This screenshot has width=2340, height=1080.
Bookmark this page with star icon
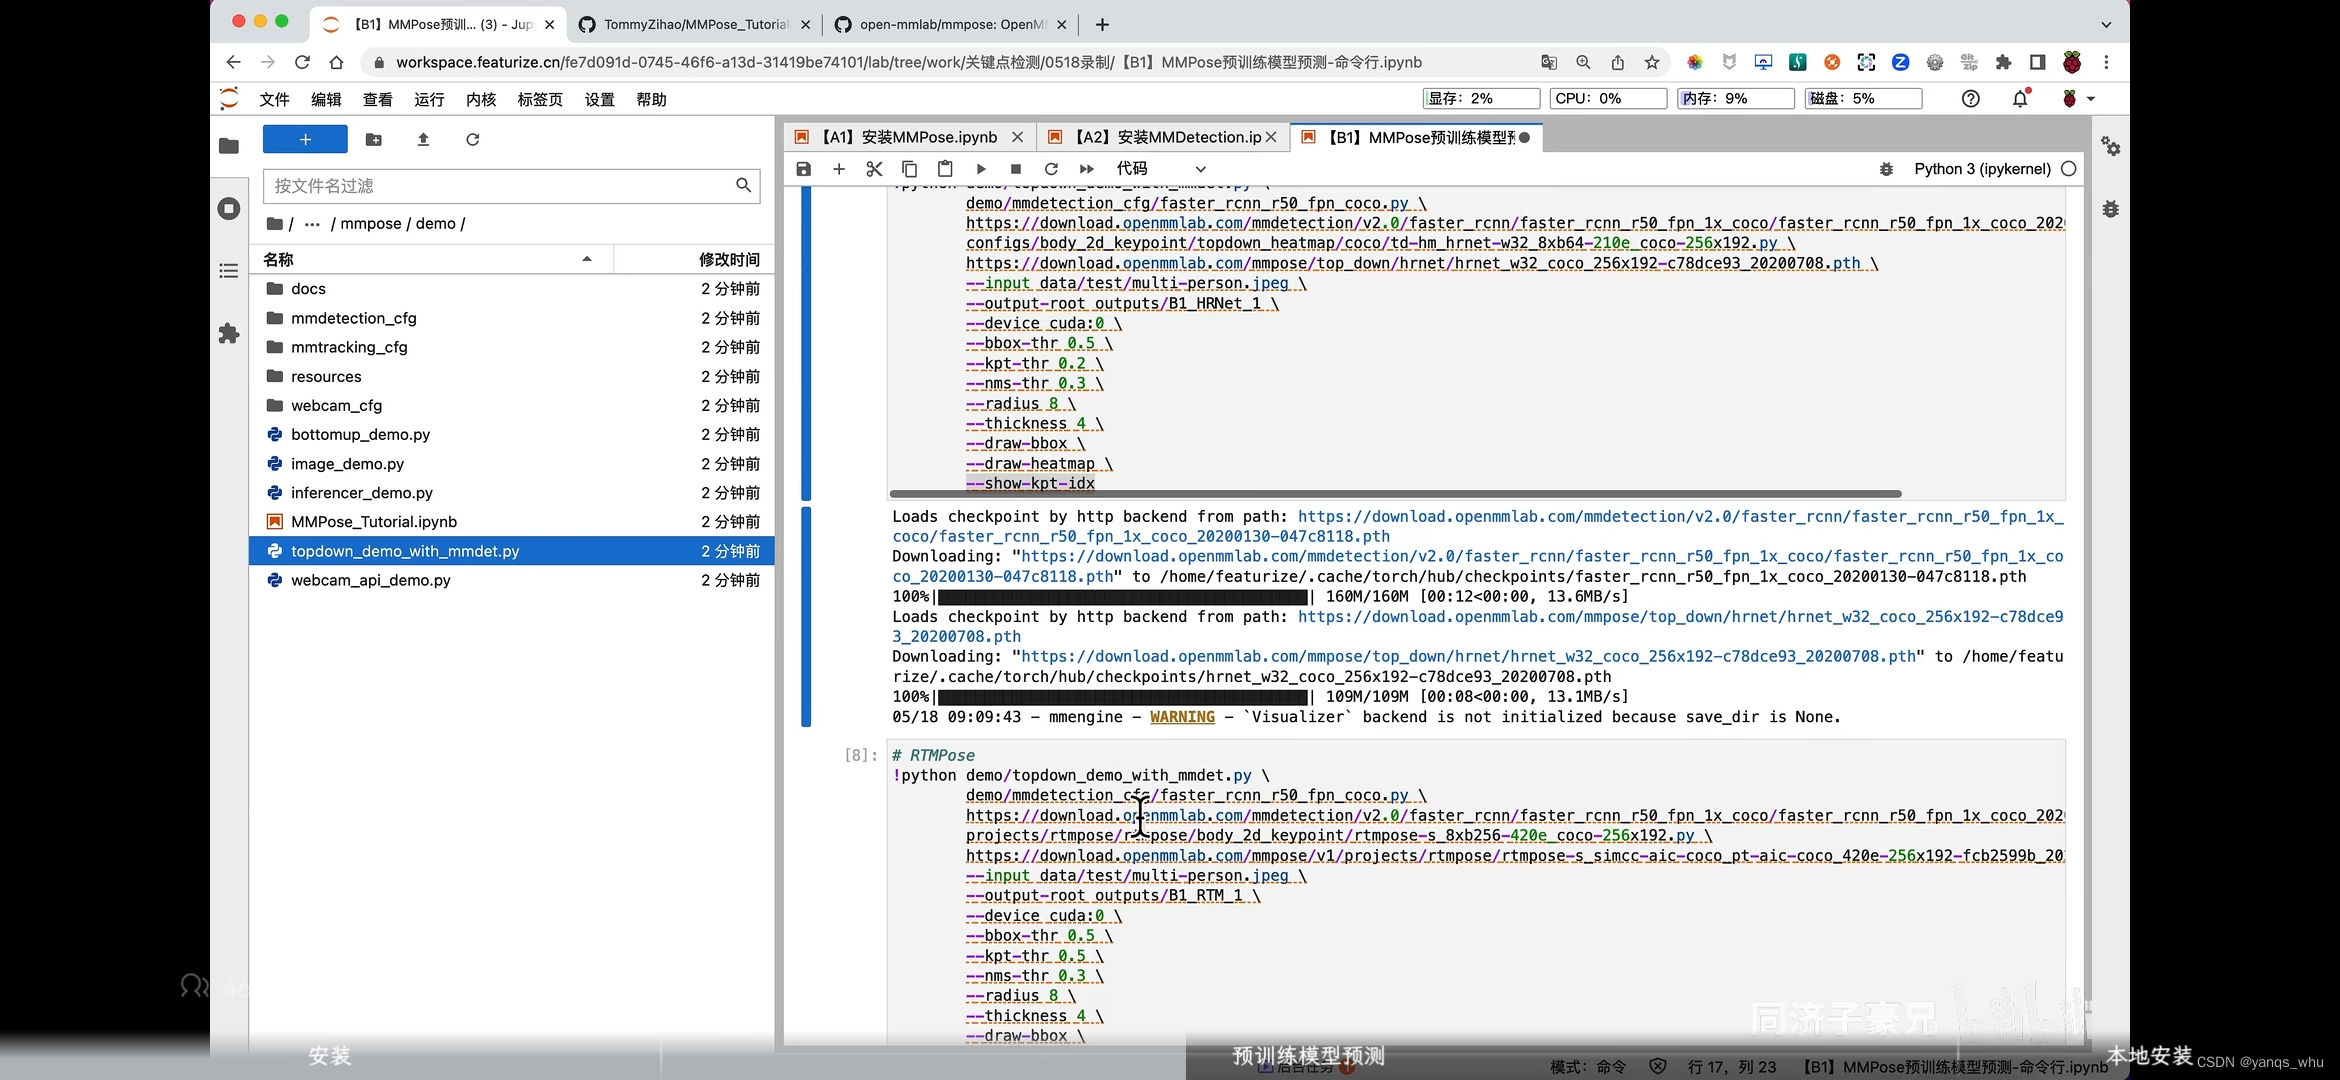pyautogui.click(x=1652, y=62)
